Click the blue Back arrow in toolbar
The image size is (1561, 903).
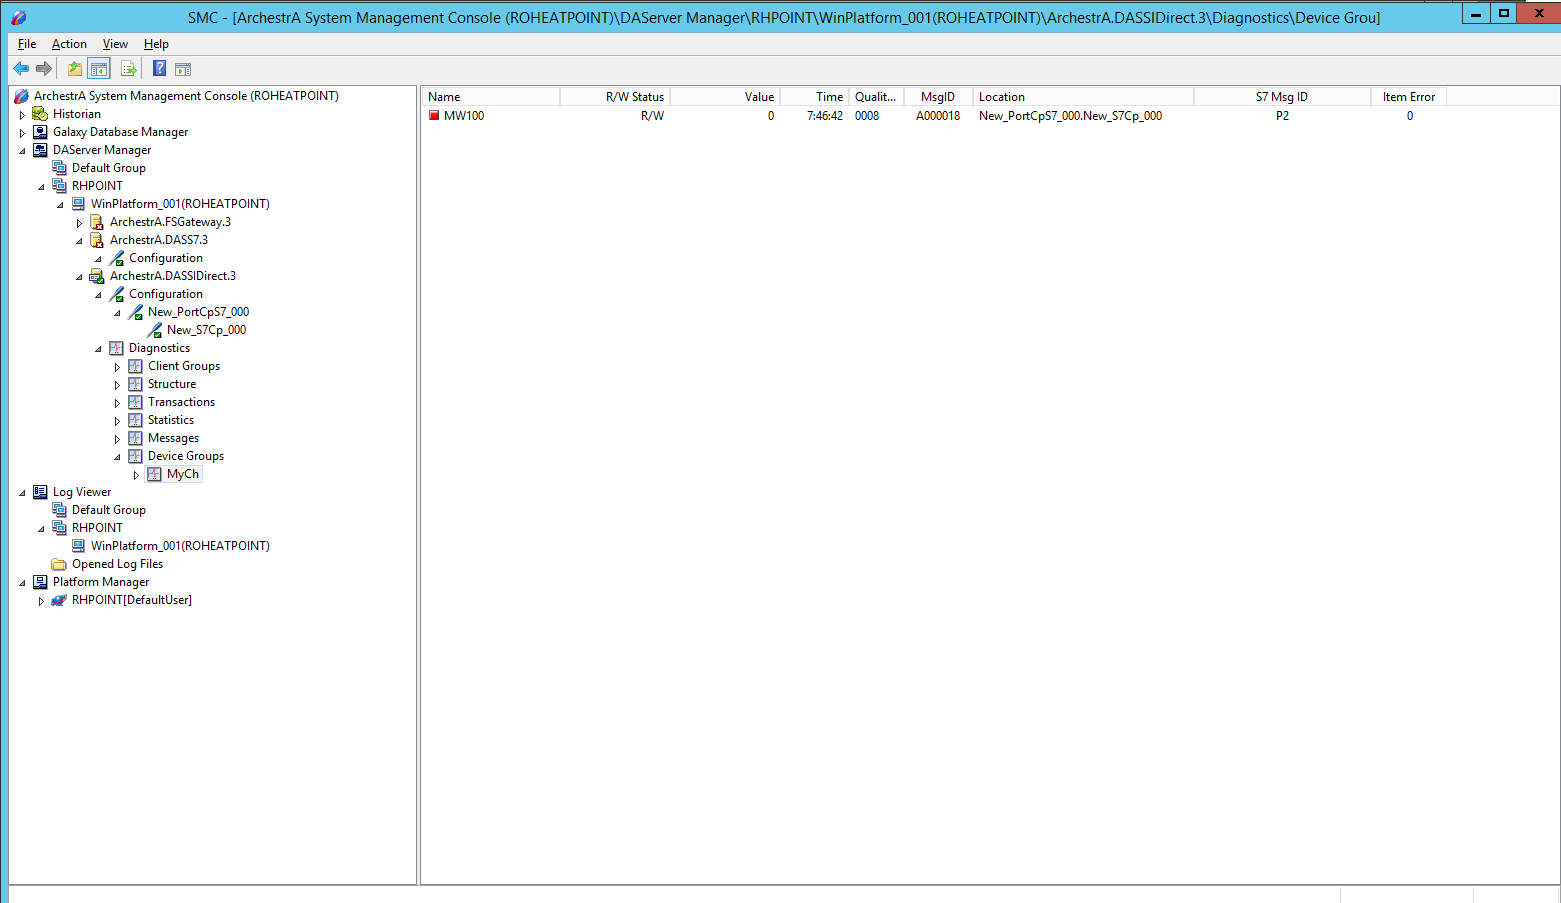(x=21, y=69)
